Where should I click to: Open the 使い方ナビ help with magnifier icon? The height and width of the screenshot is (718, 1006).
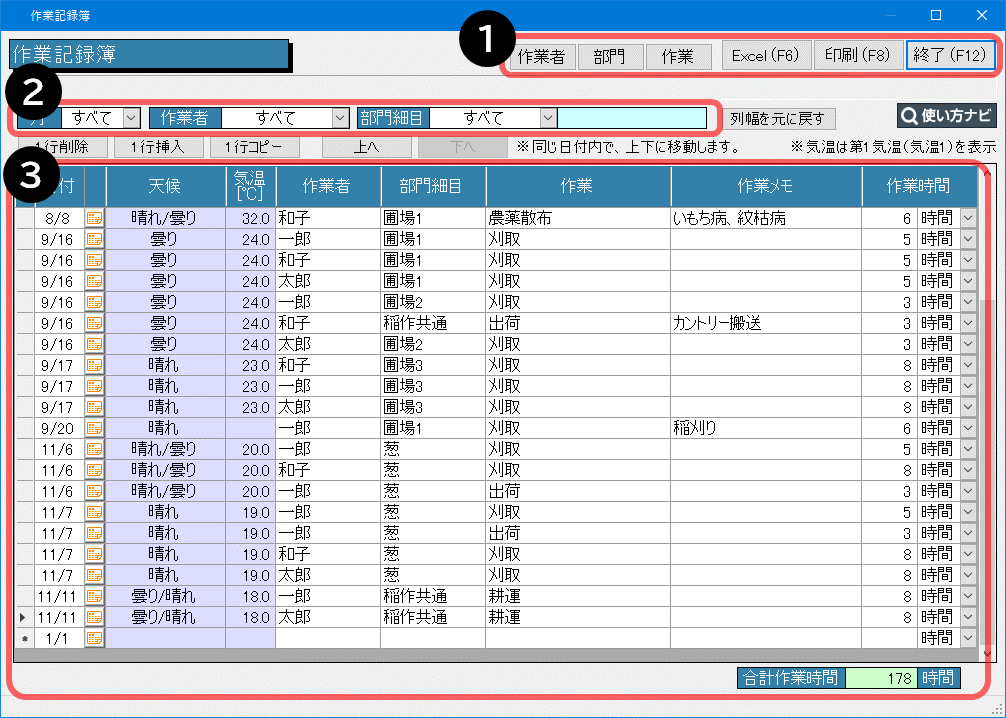click(x=947, y=117)
